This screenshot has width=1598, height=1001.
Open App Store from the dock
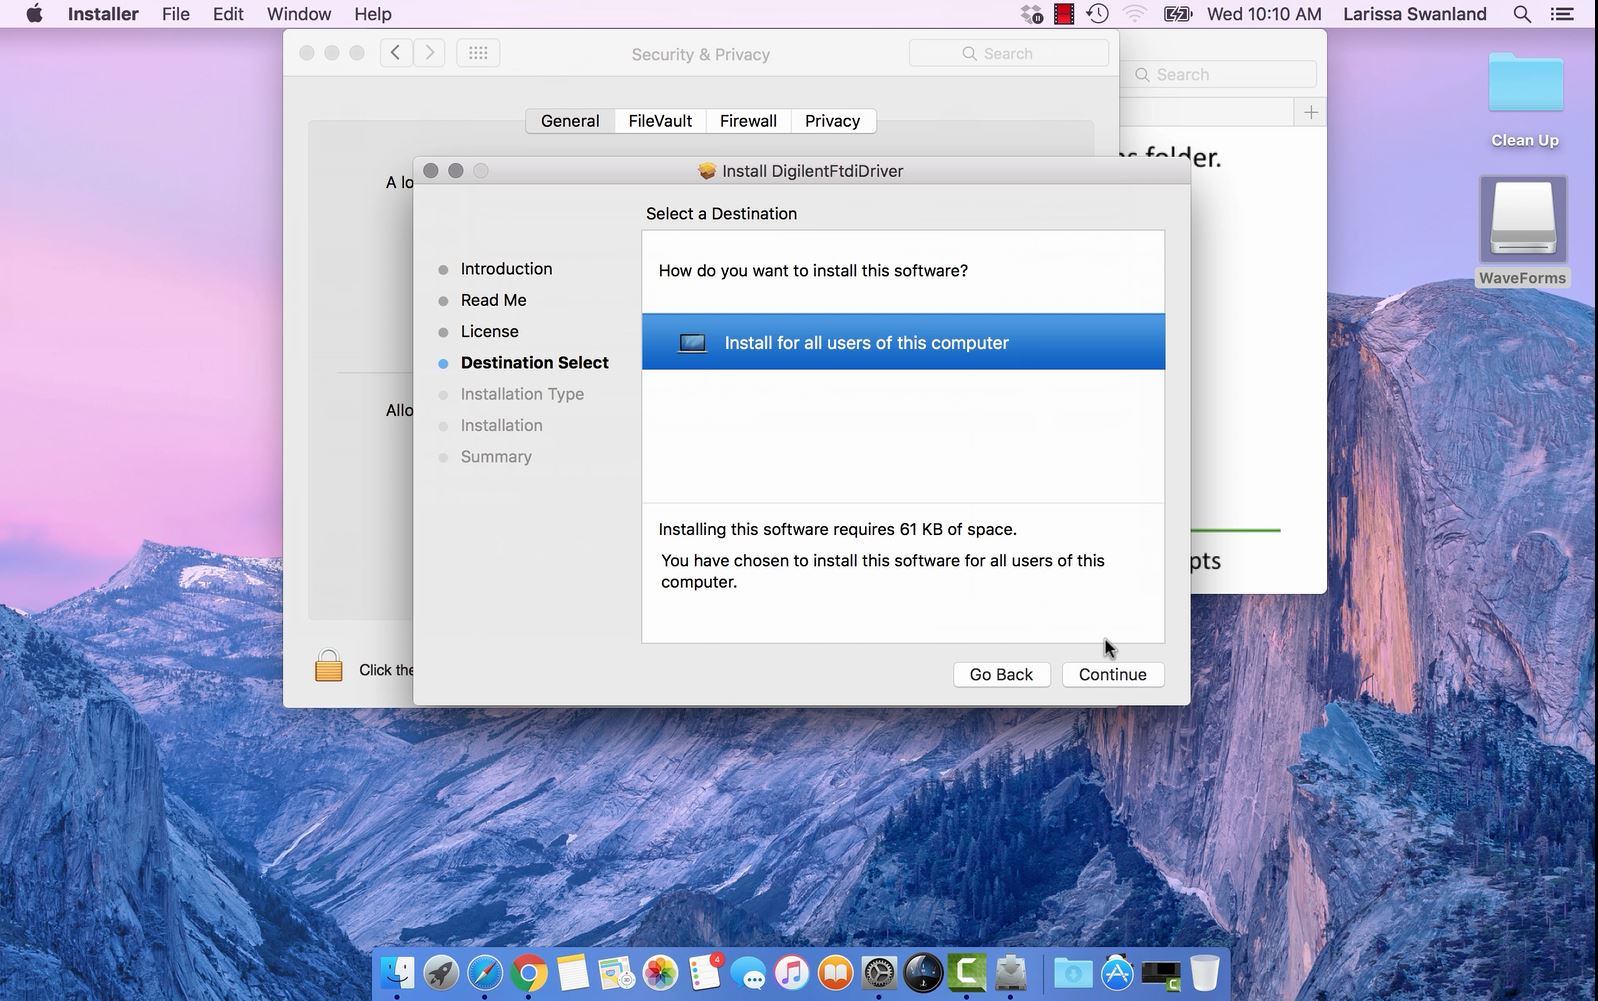pyautogui.click(x=1117, y=972)
